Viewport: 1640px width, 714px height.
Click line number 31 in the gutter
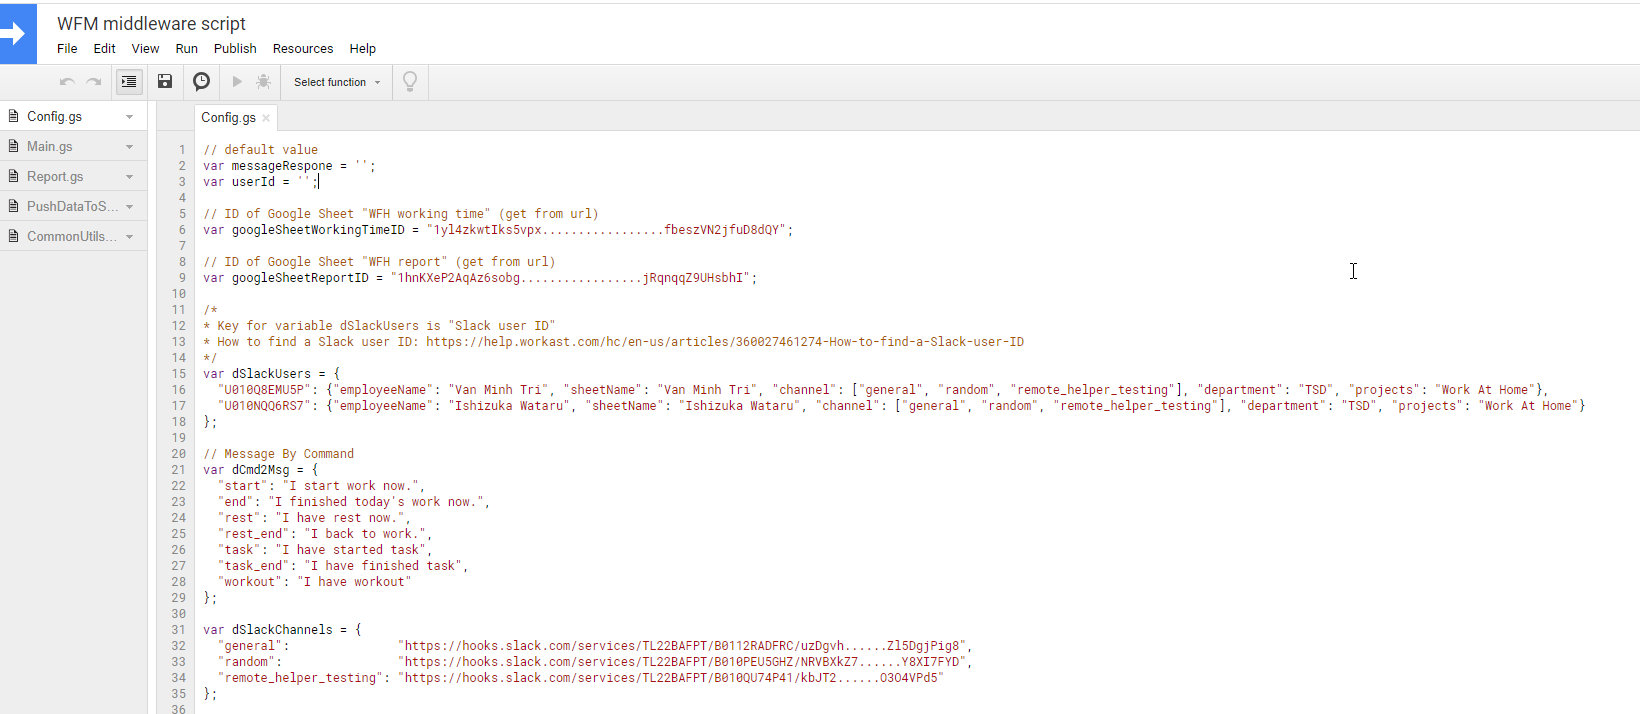(179, 630)
